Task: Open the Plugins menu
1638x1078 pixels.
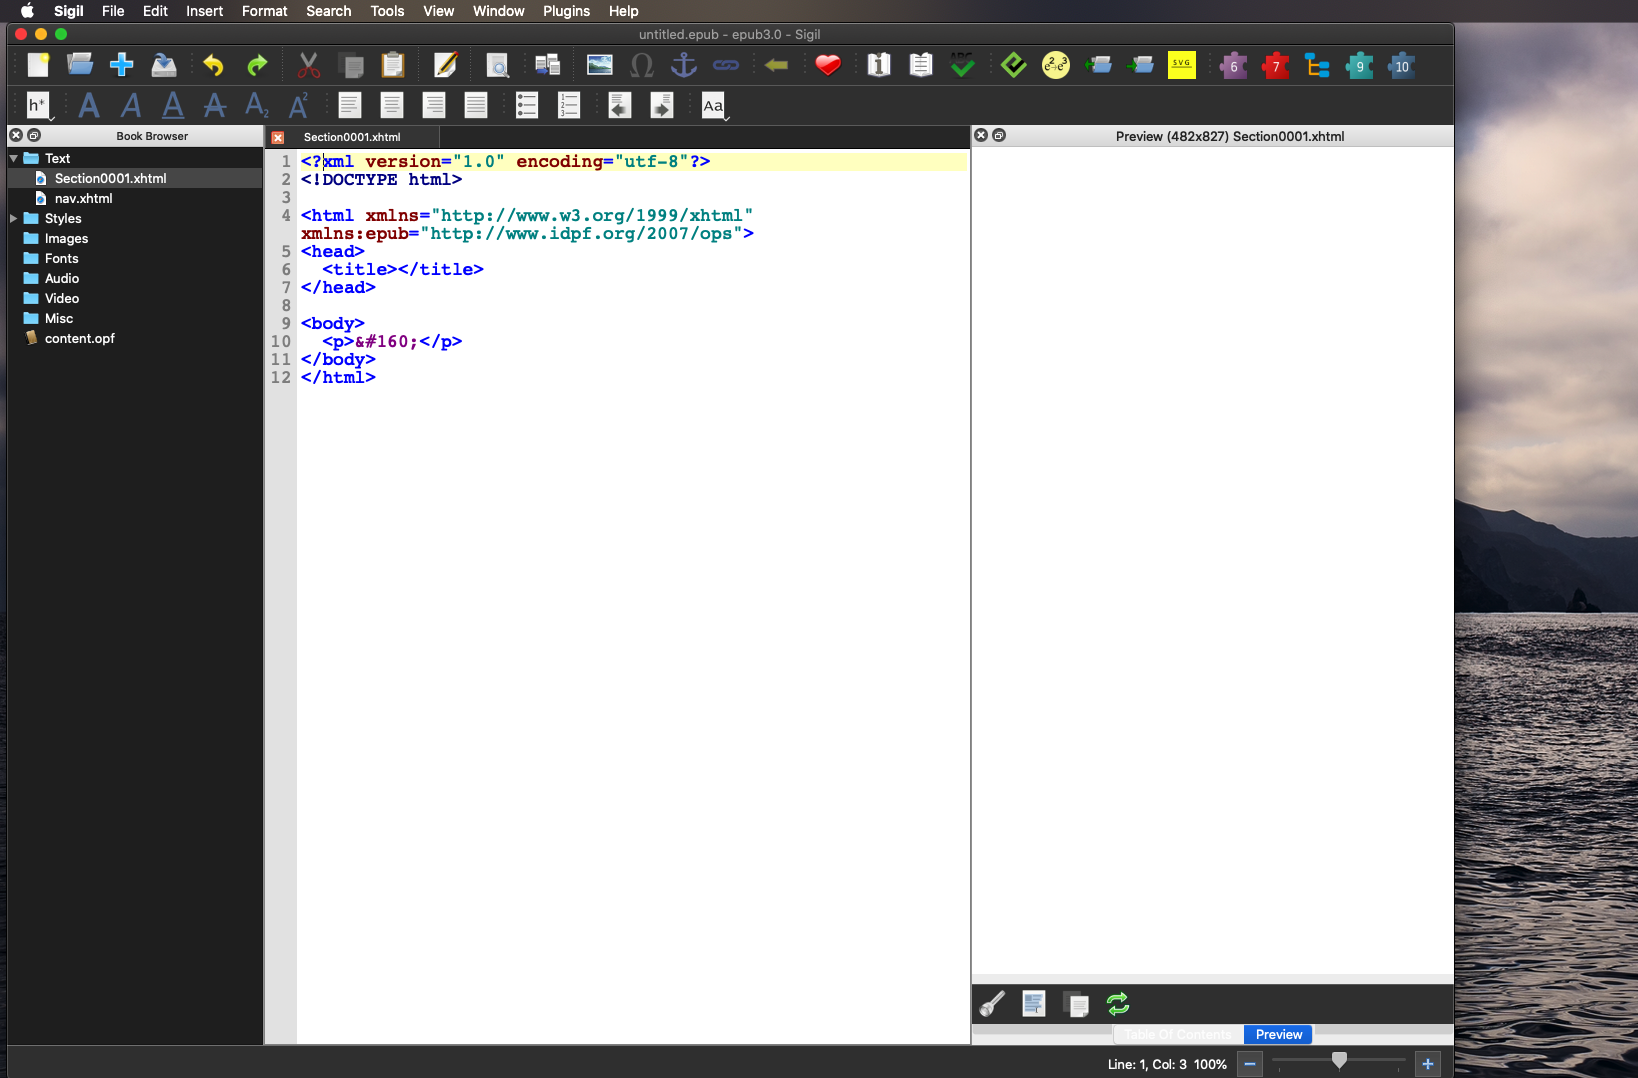Action: pyautogui.click(x=566, y=11)
